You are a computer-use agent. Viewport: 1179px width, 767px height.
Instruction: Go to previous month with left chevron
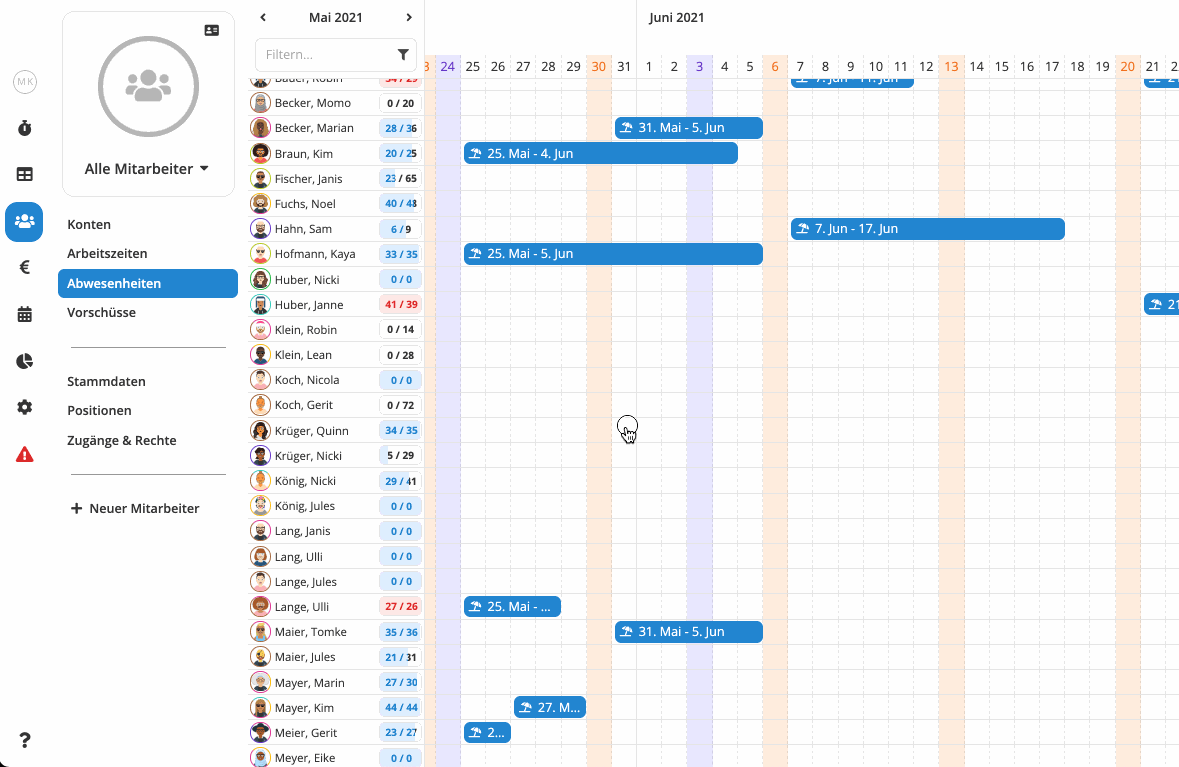point(263,17)
